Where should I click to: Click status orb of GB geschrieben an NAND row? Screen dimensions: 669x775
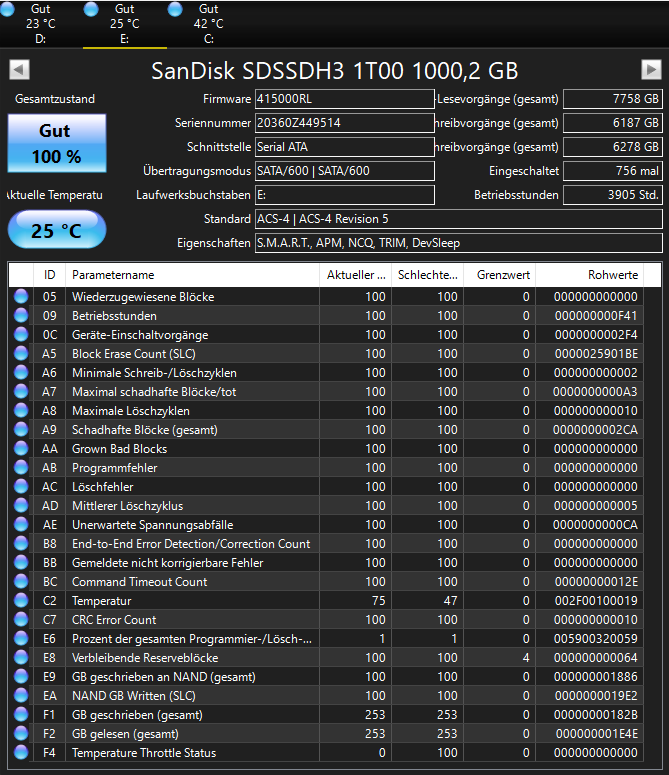(21, 677)
